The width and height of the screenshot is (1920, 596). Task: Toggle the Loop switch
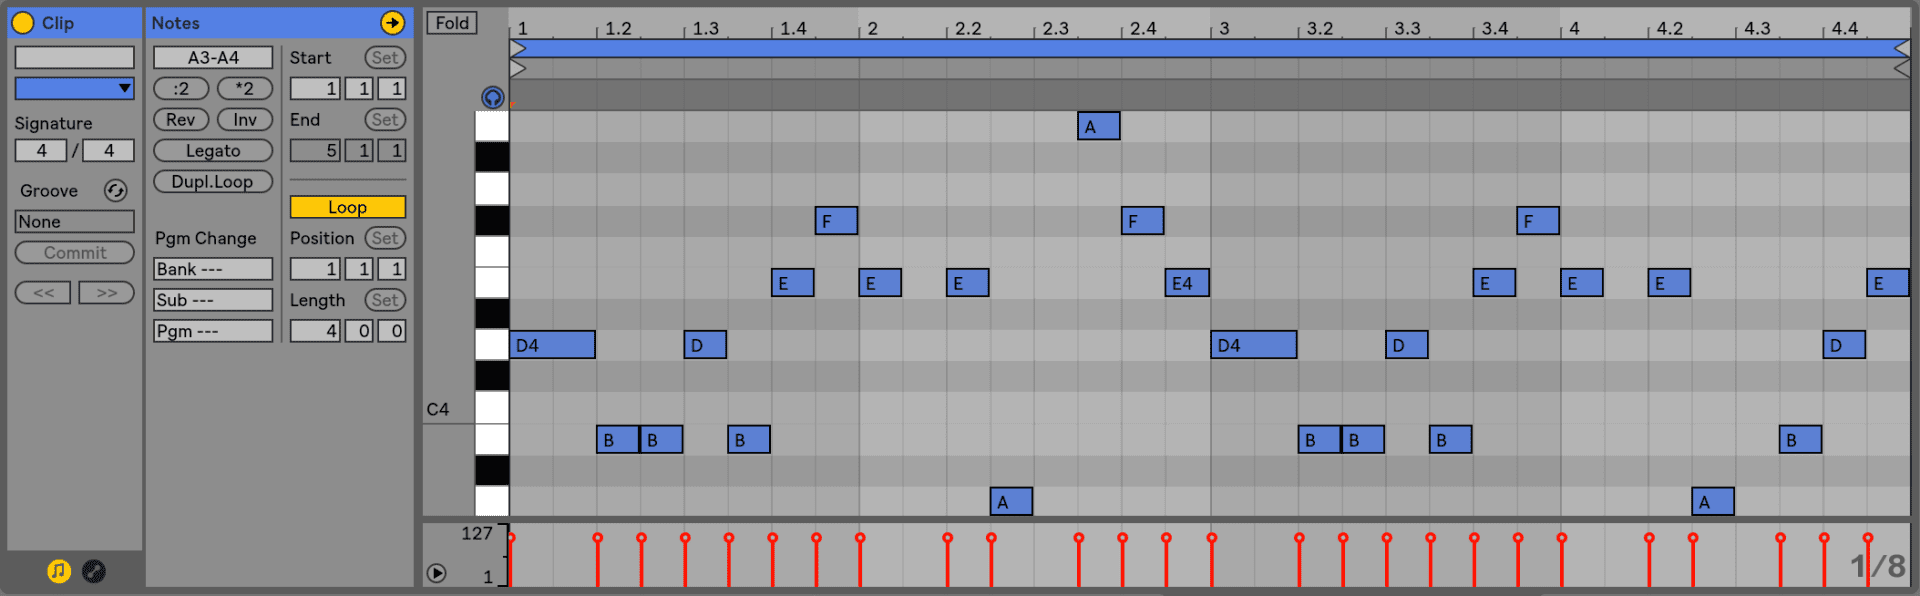pyautogui.click(x=348, y=207)
